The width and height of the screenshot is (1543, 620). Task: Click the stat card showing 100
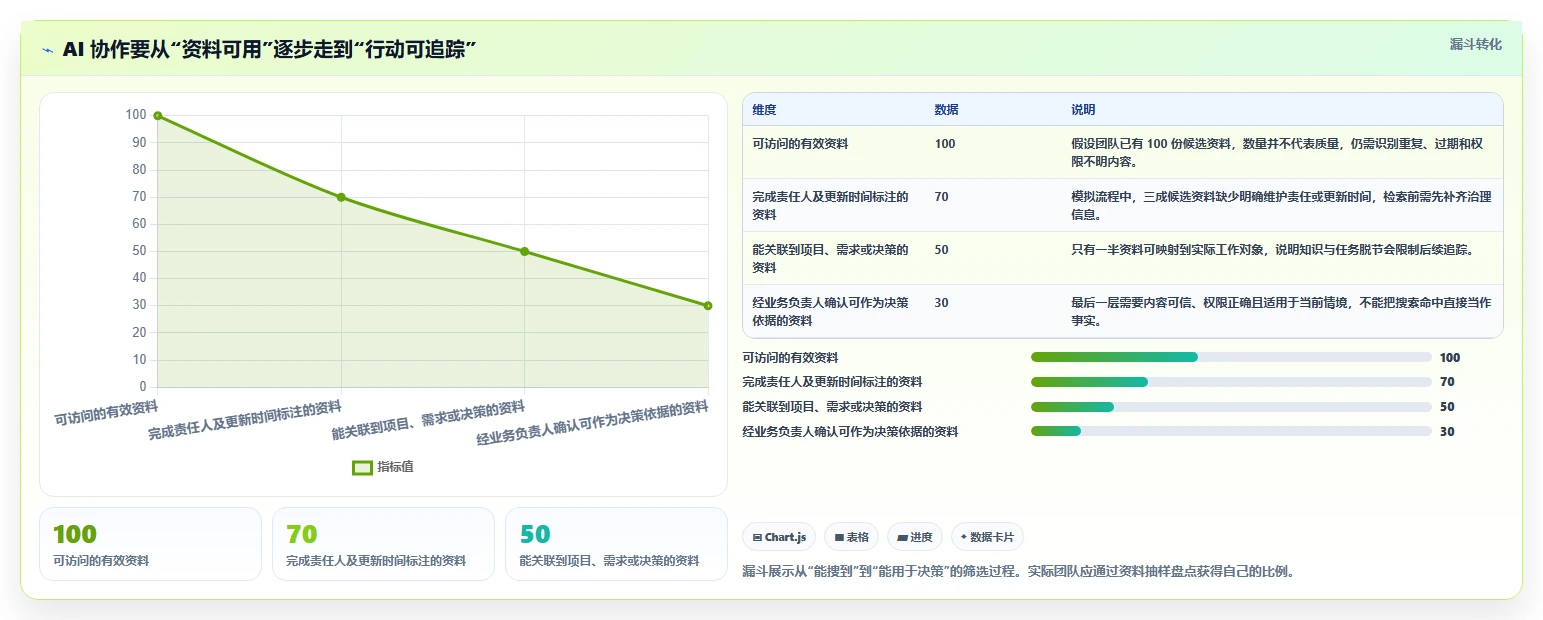pos(150,544)
